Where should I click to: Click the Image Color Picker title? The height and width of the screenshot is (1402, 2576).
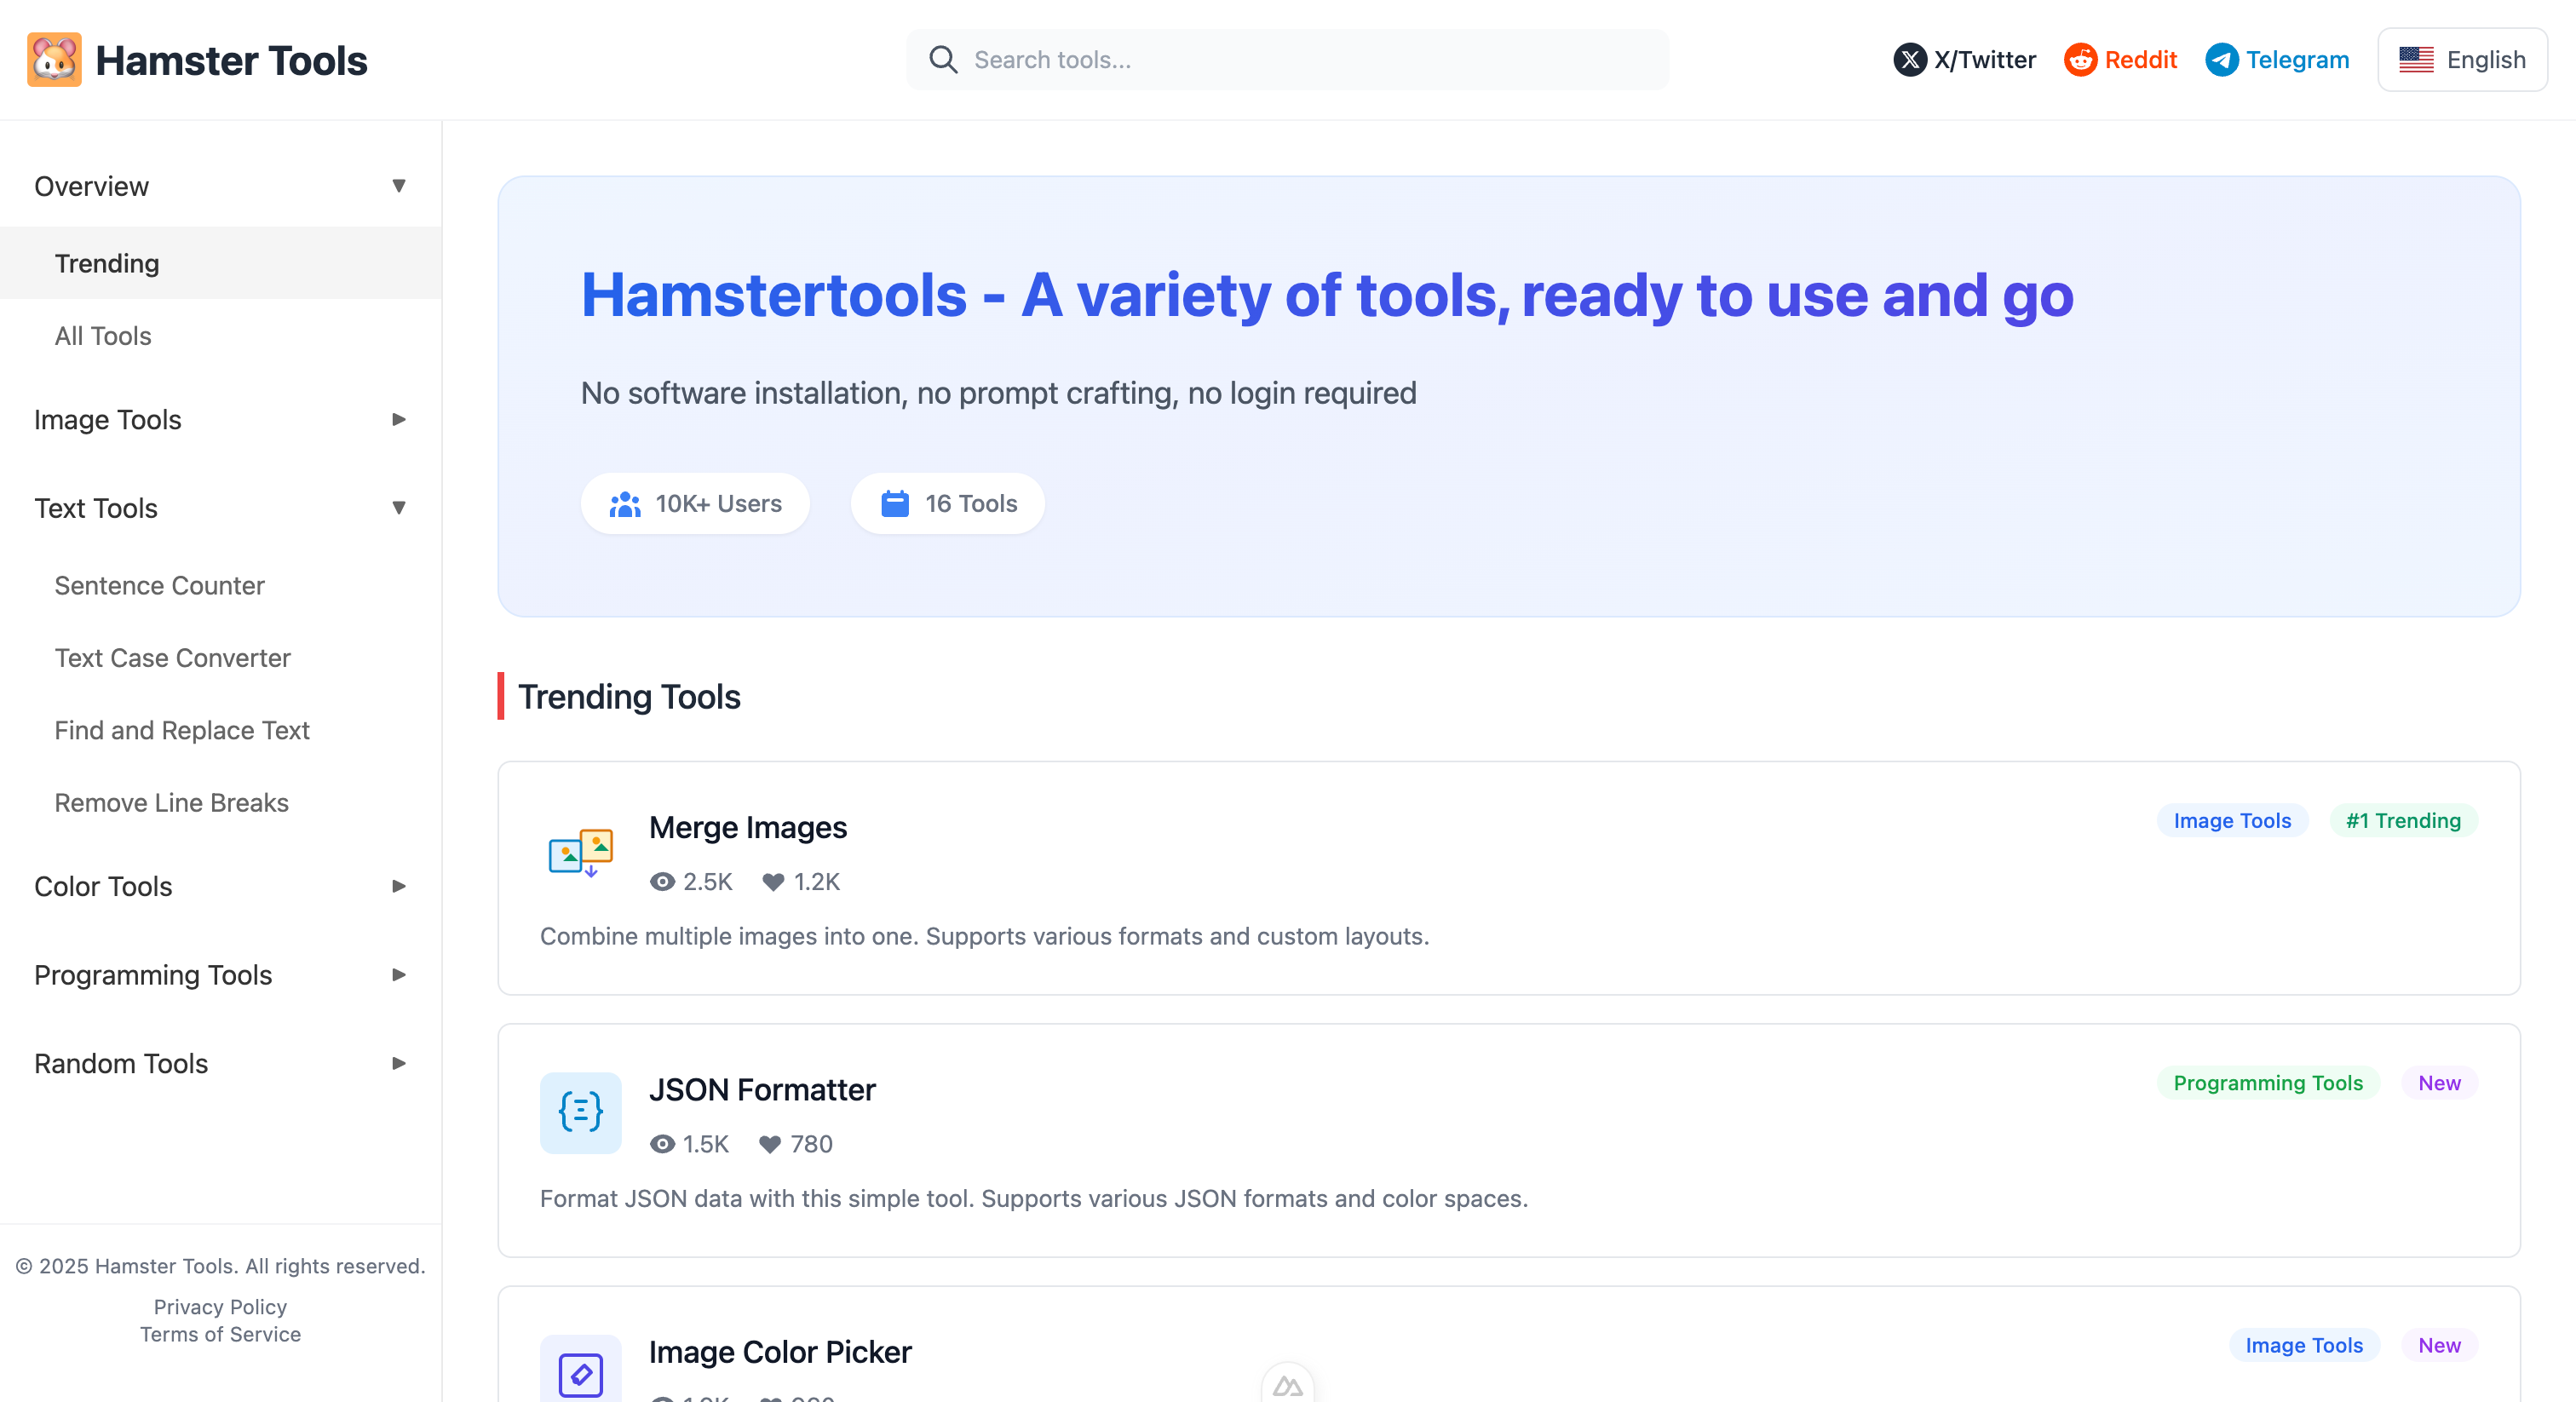pyautogui.click(x=780, y=1352)
